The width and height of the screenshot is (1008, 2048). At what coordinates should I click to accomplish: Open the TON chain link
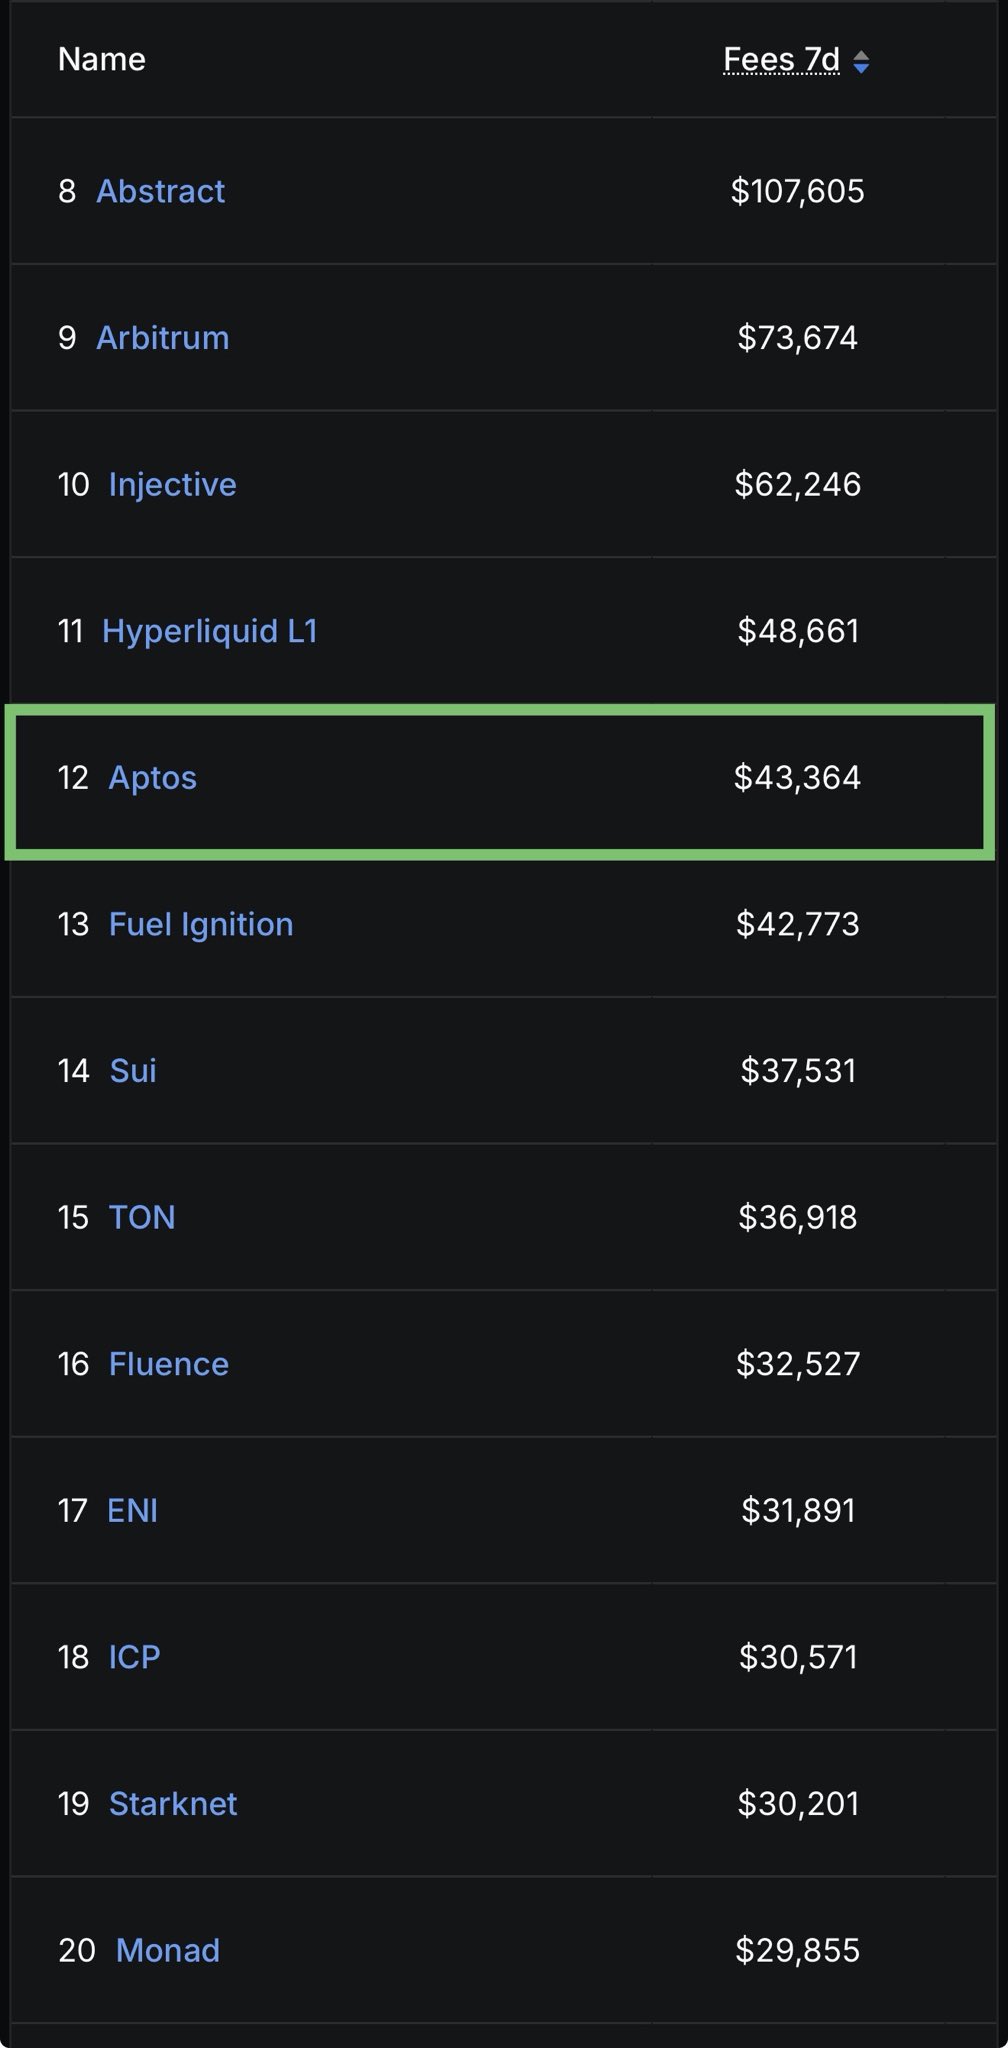tap(142, 1217)
